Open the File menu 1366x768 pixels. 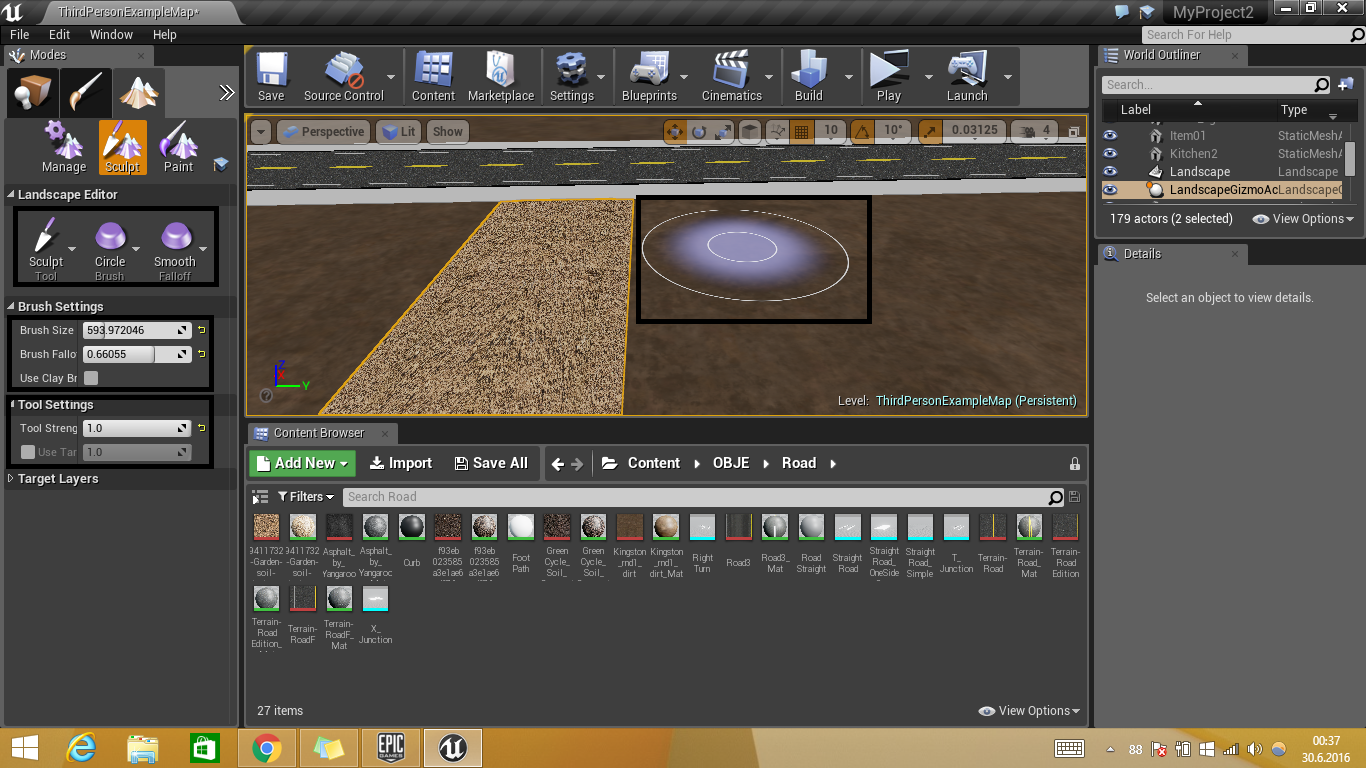coord(20,34)
